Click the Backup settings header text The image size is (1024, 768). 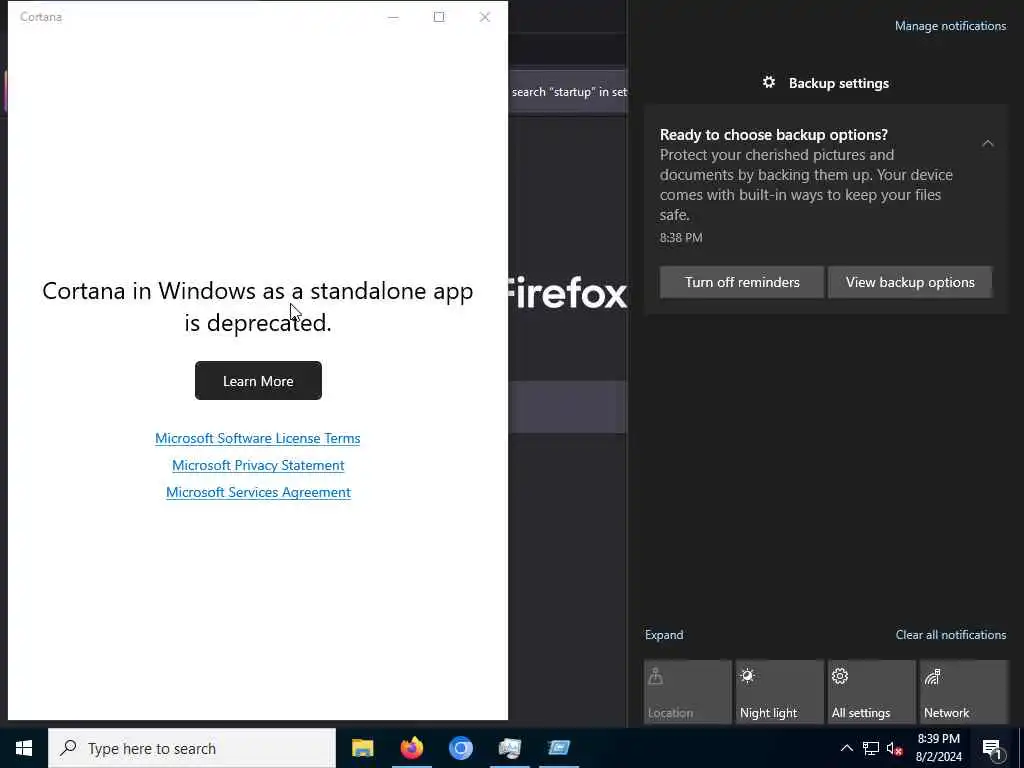(x=839, y=83)
